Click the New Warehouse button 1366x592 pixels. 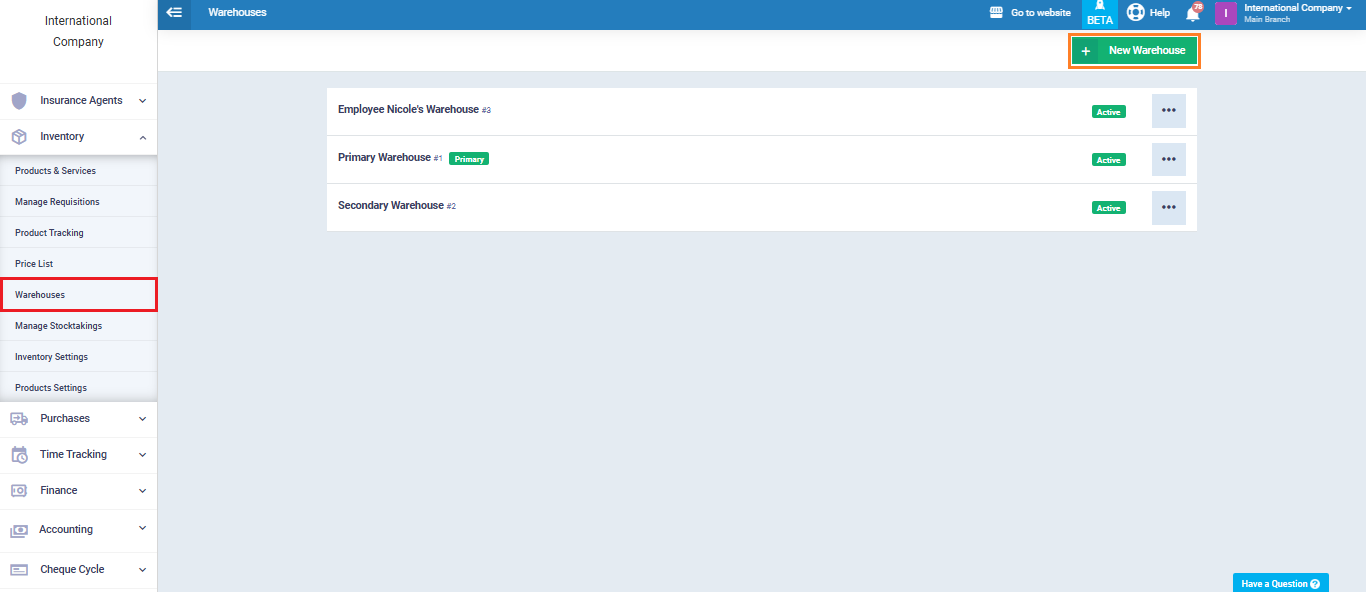[1134, 50]
